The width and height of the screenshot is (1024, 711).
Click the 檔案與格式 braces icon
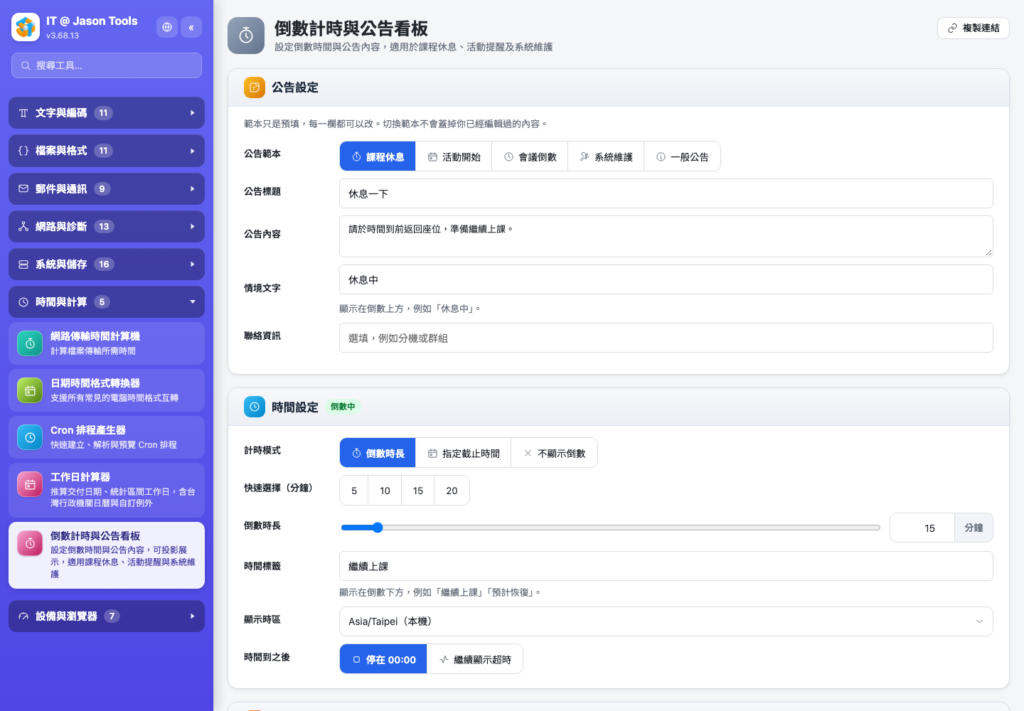pyautogui.click(x=24, y=151)
